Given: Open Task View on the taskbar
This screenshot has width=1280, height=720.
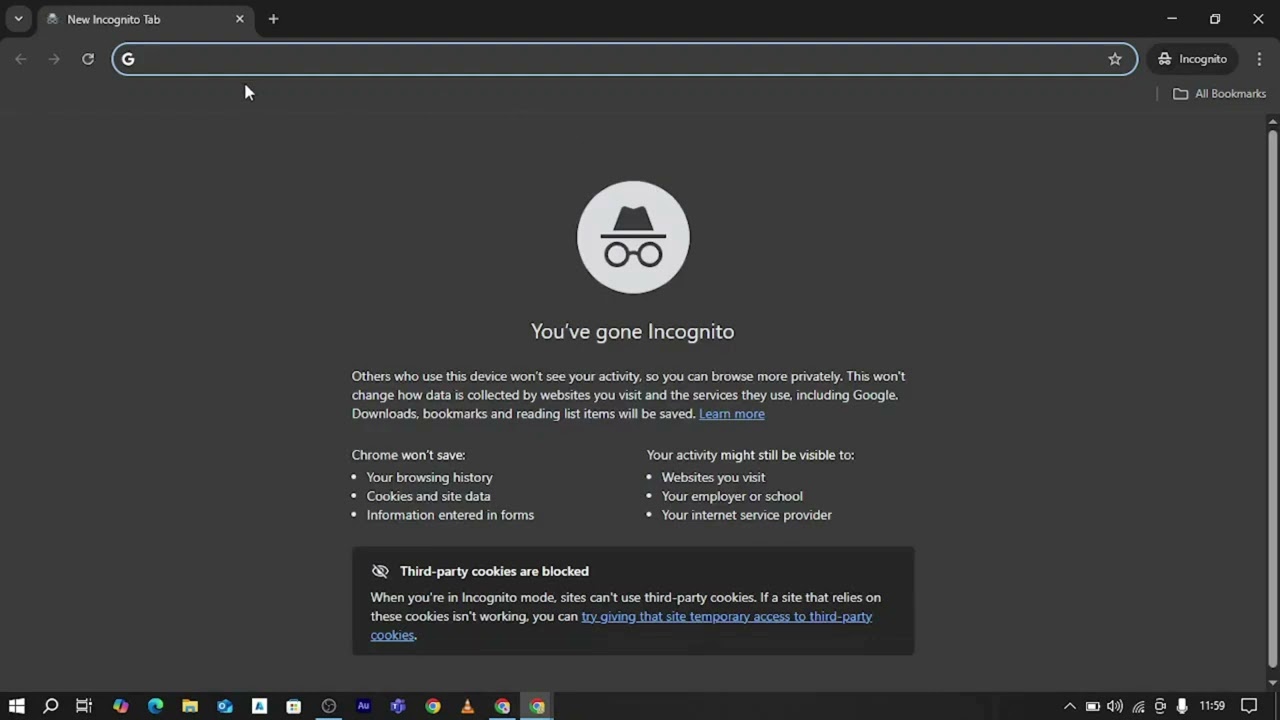Looking at the screenshot, I should (x=84, y=706).
